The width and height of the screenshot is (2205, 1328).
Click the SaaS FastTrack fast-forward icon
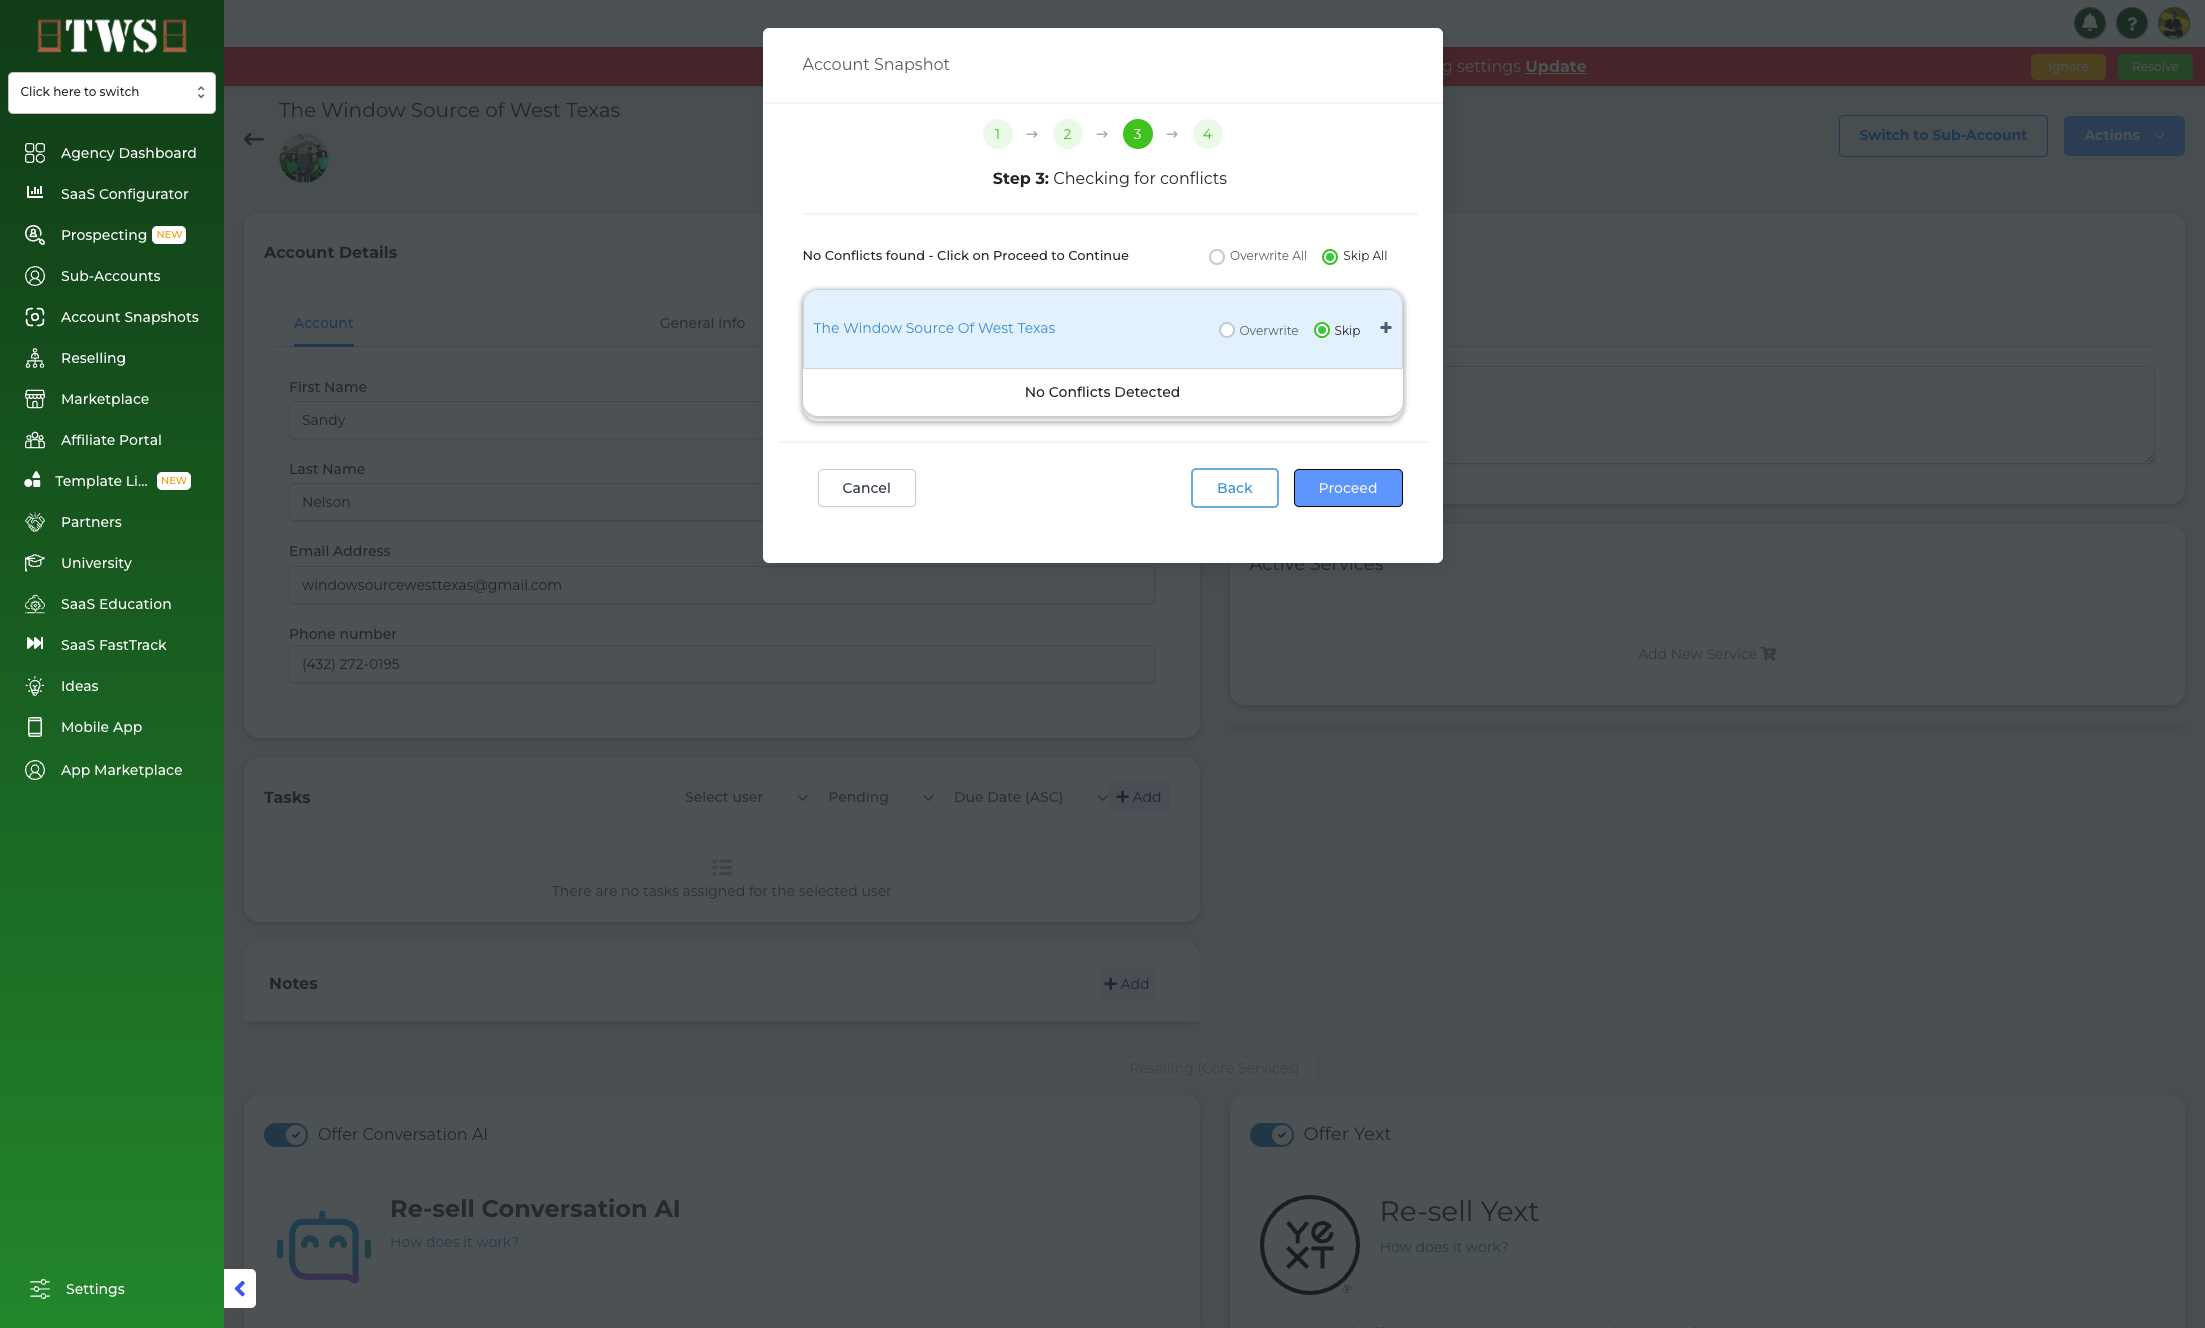coord(35,644)
